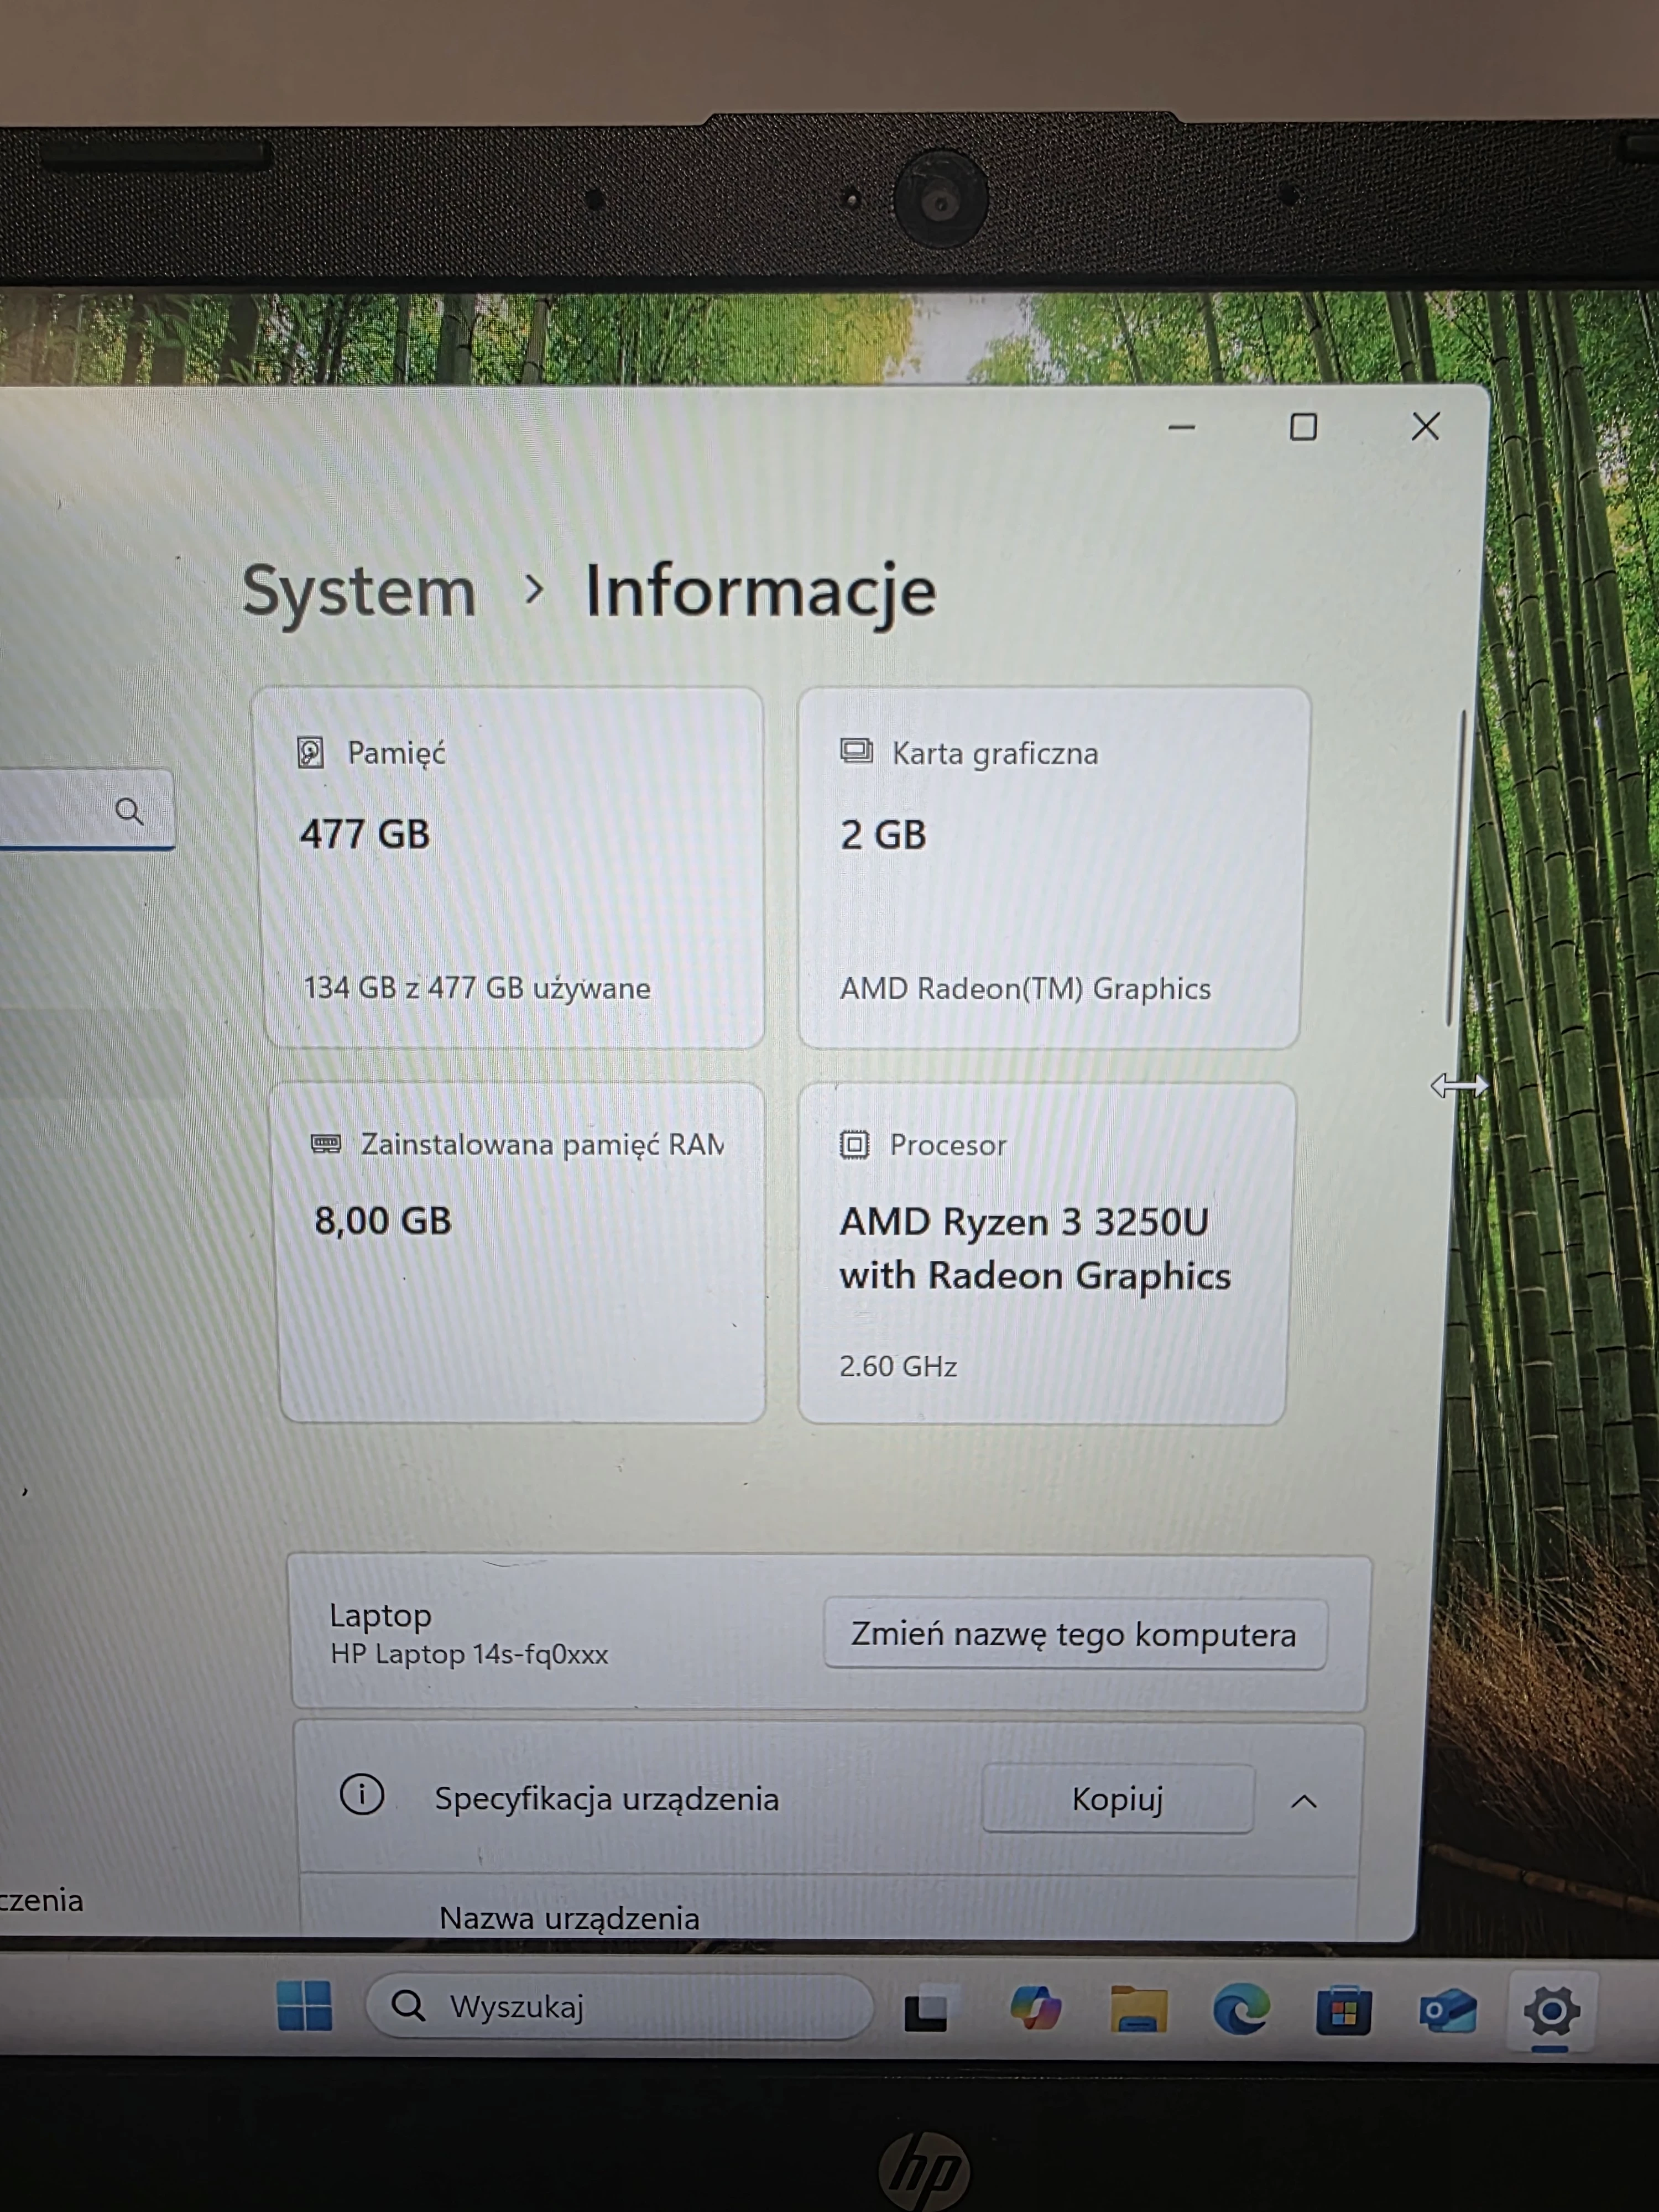Click the 8,00 GB value
Screen dimensions: 1659x2212
coord(383,1221)
